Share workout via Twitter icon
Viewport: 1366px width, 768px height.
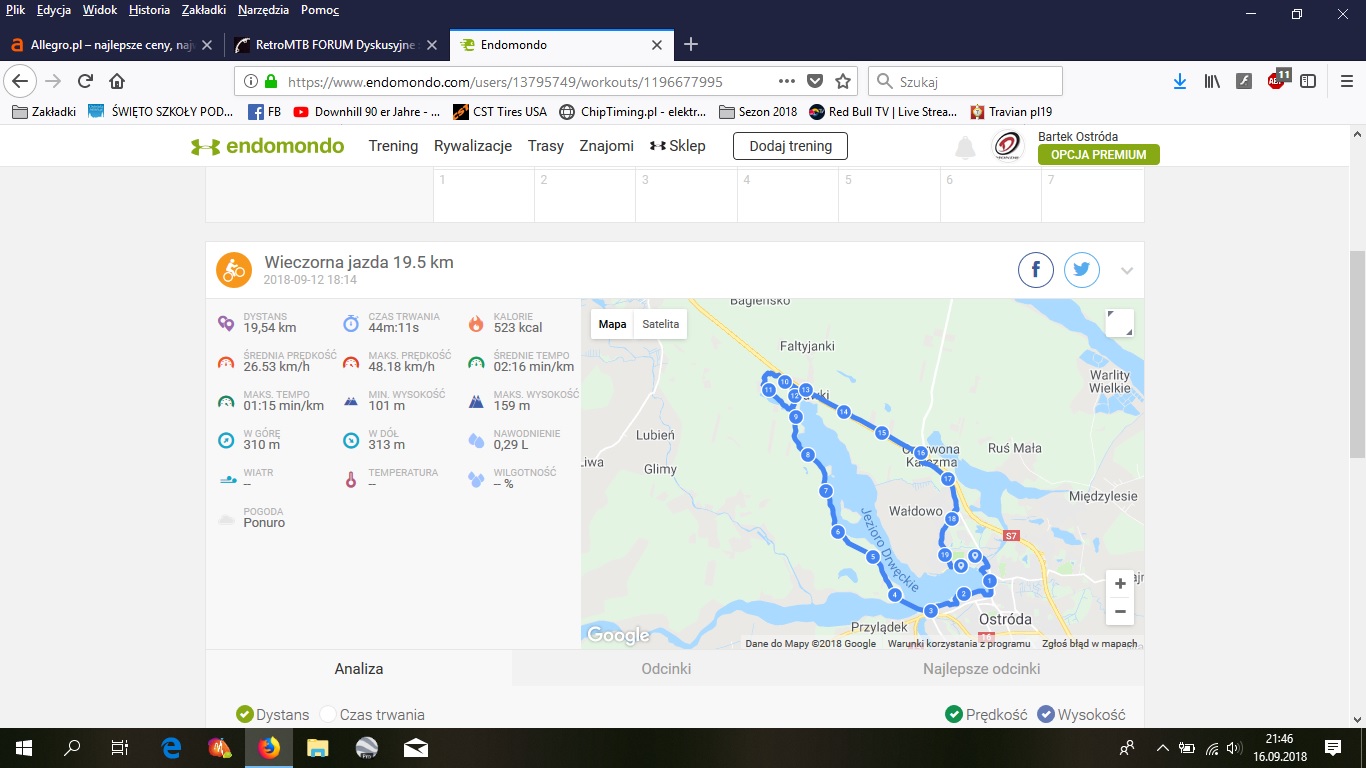[1082, 270]
